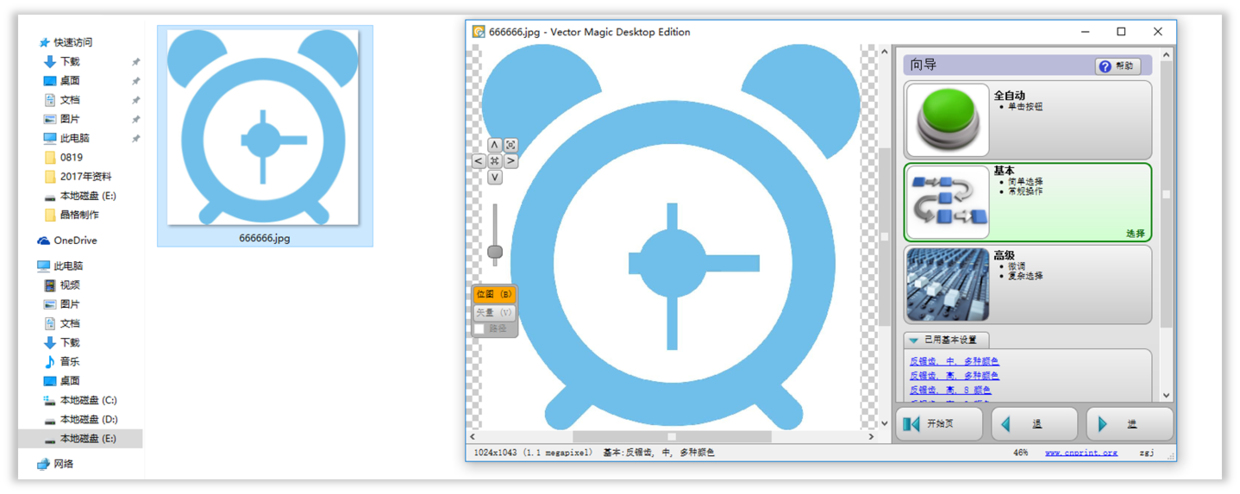Click the pan down arrow button

(494, 177)
